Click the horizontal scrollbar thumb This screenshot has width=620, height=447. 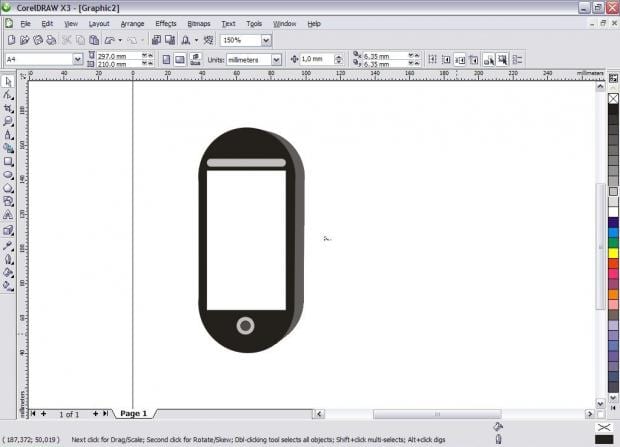[x=437, y=414]
